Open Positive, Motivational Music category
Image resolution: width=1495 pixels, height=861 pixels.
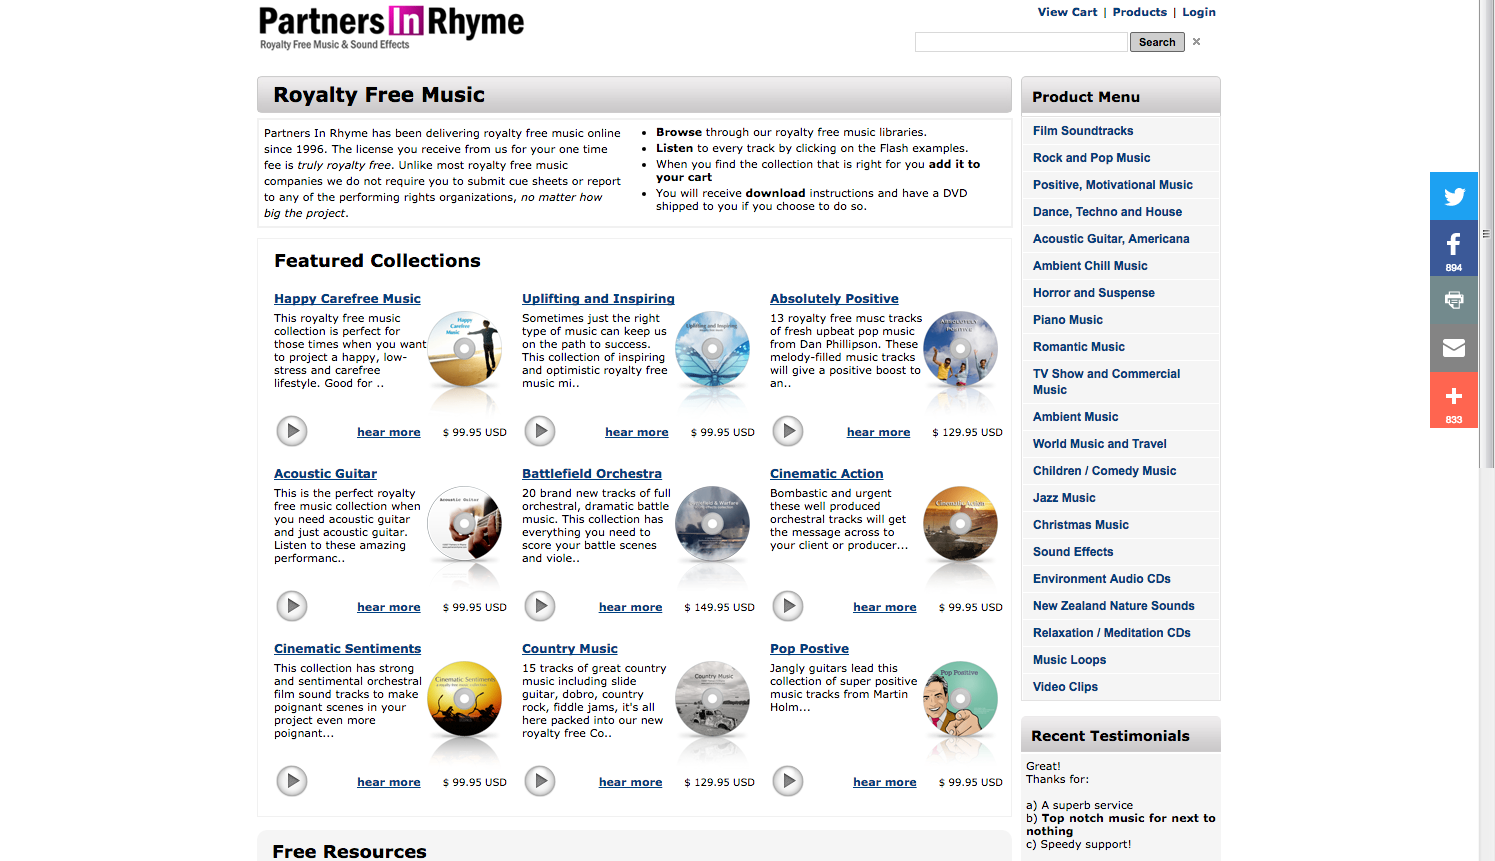tap(1113, 185)
